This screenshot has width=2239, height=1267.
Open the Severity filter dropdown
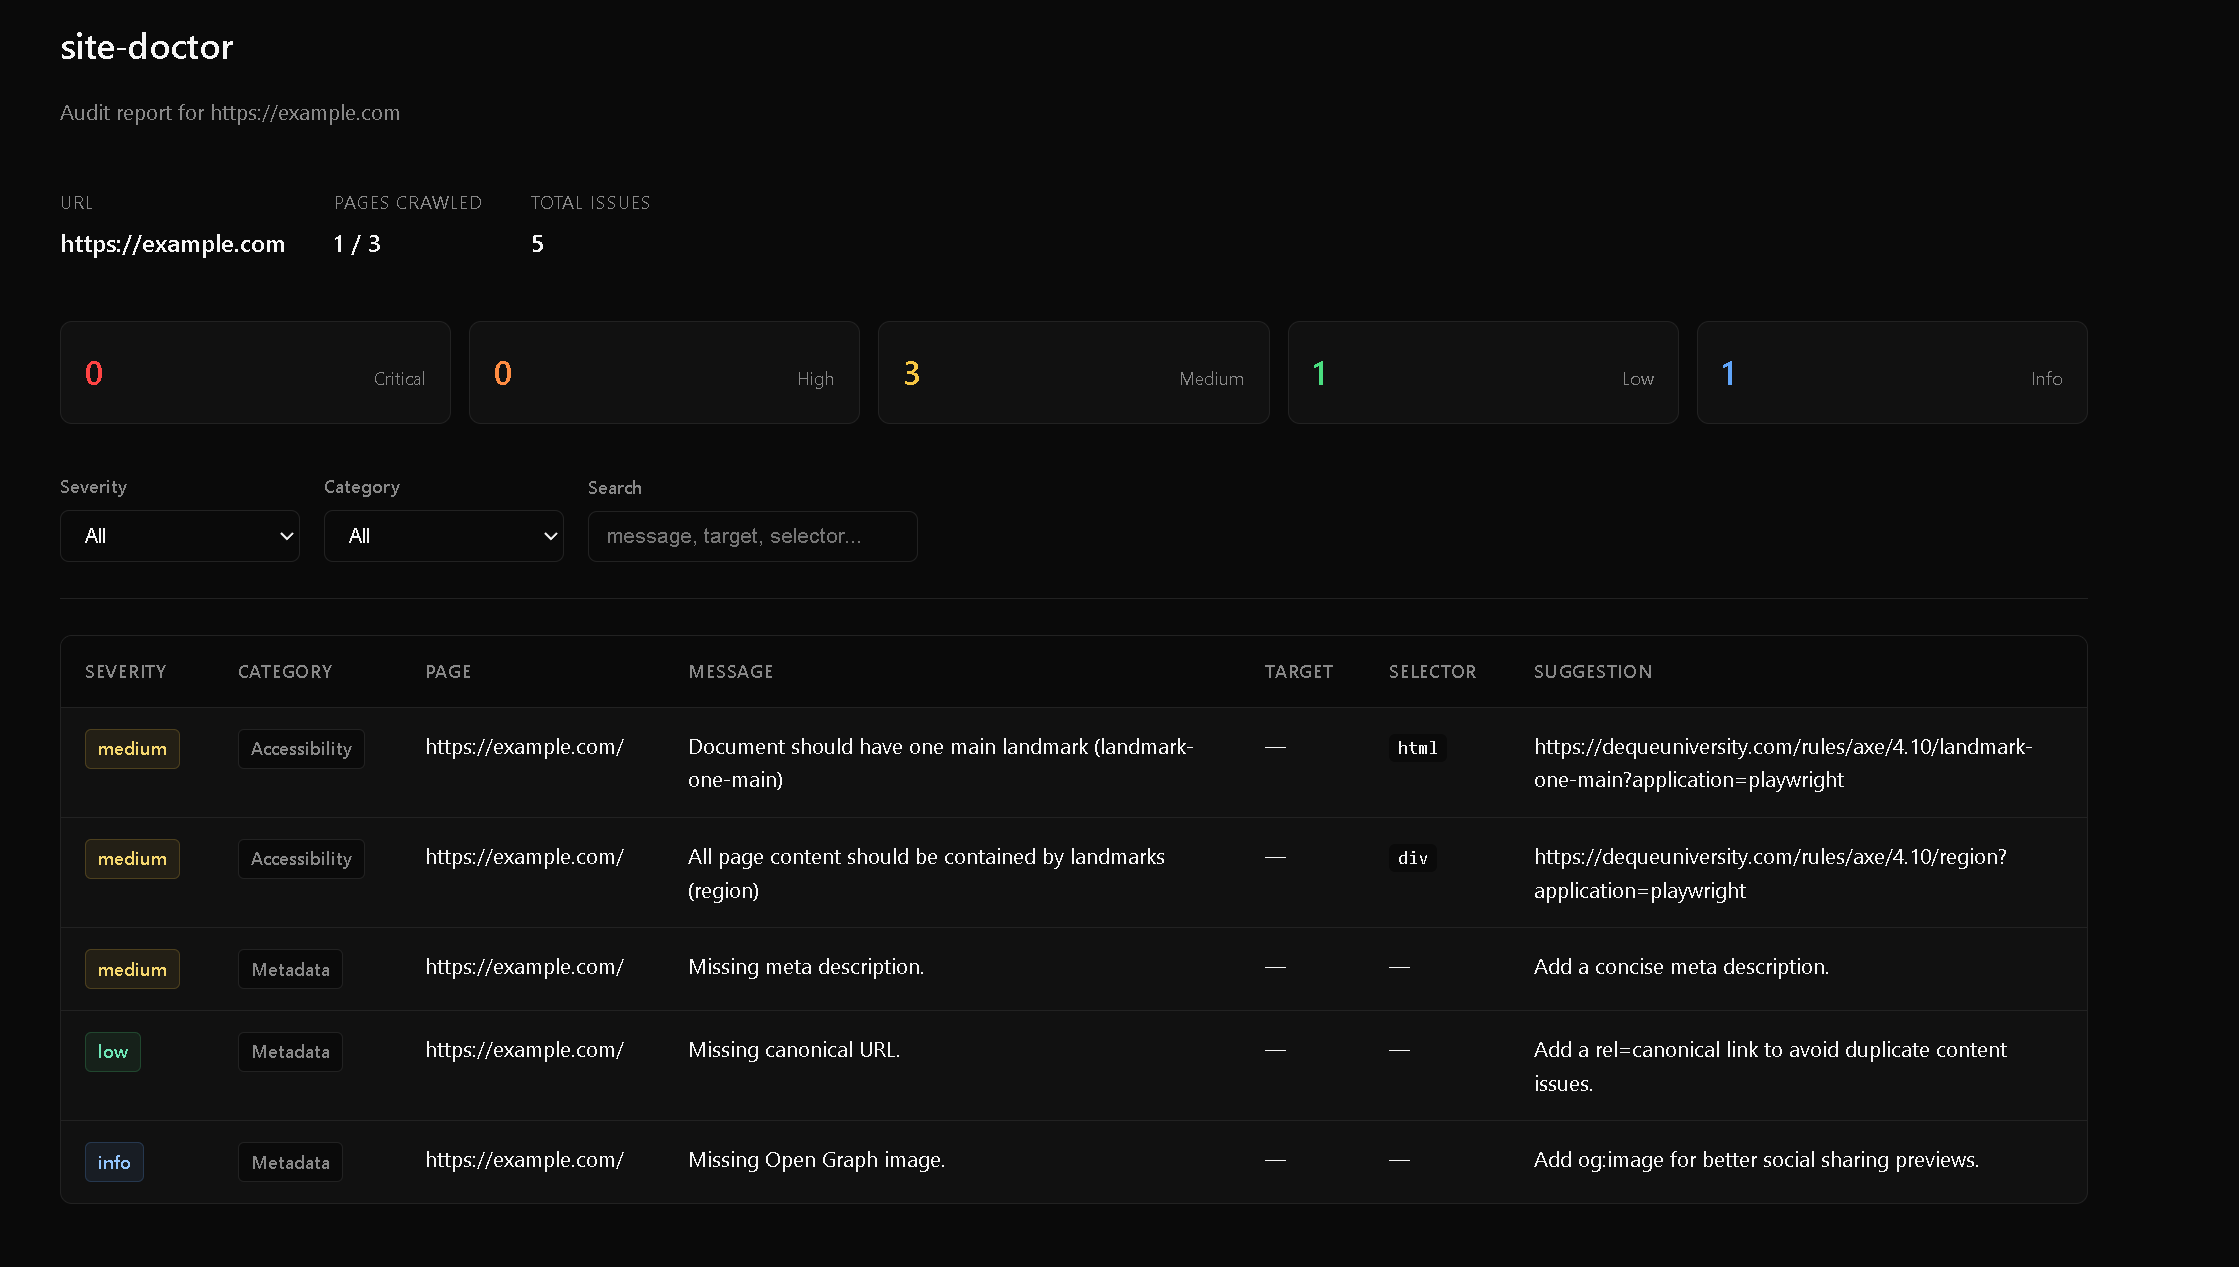pyautogui.click(x=180, y=536)
